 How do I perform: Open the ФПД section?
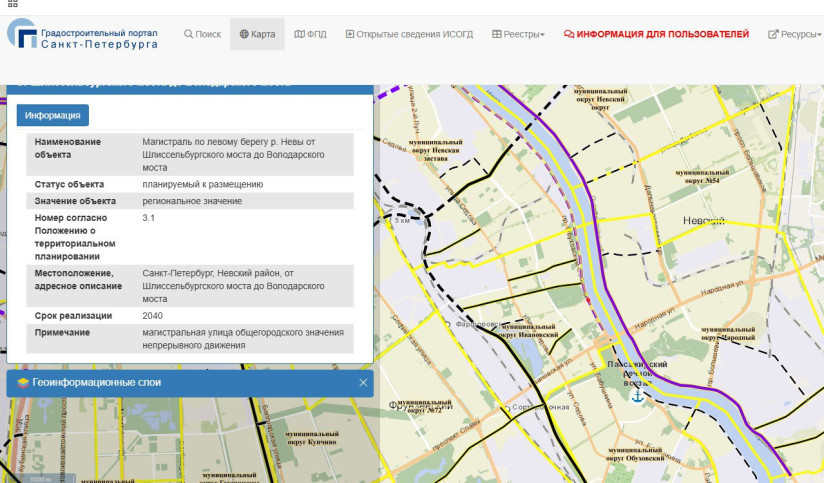(x=311, y=34)
